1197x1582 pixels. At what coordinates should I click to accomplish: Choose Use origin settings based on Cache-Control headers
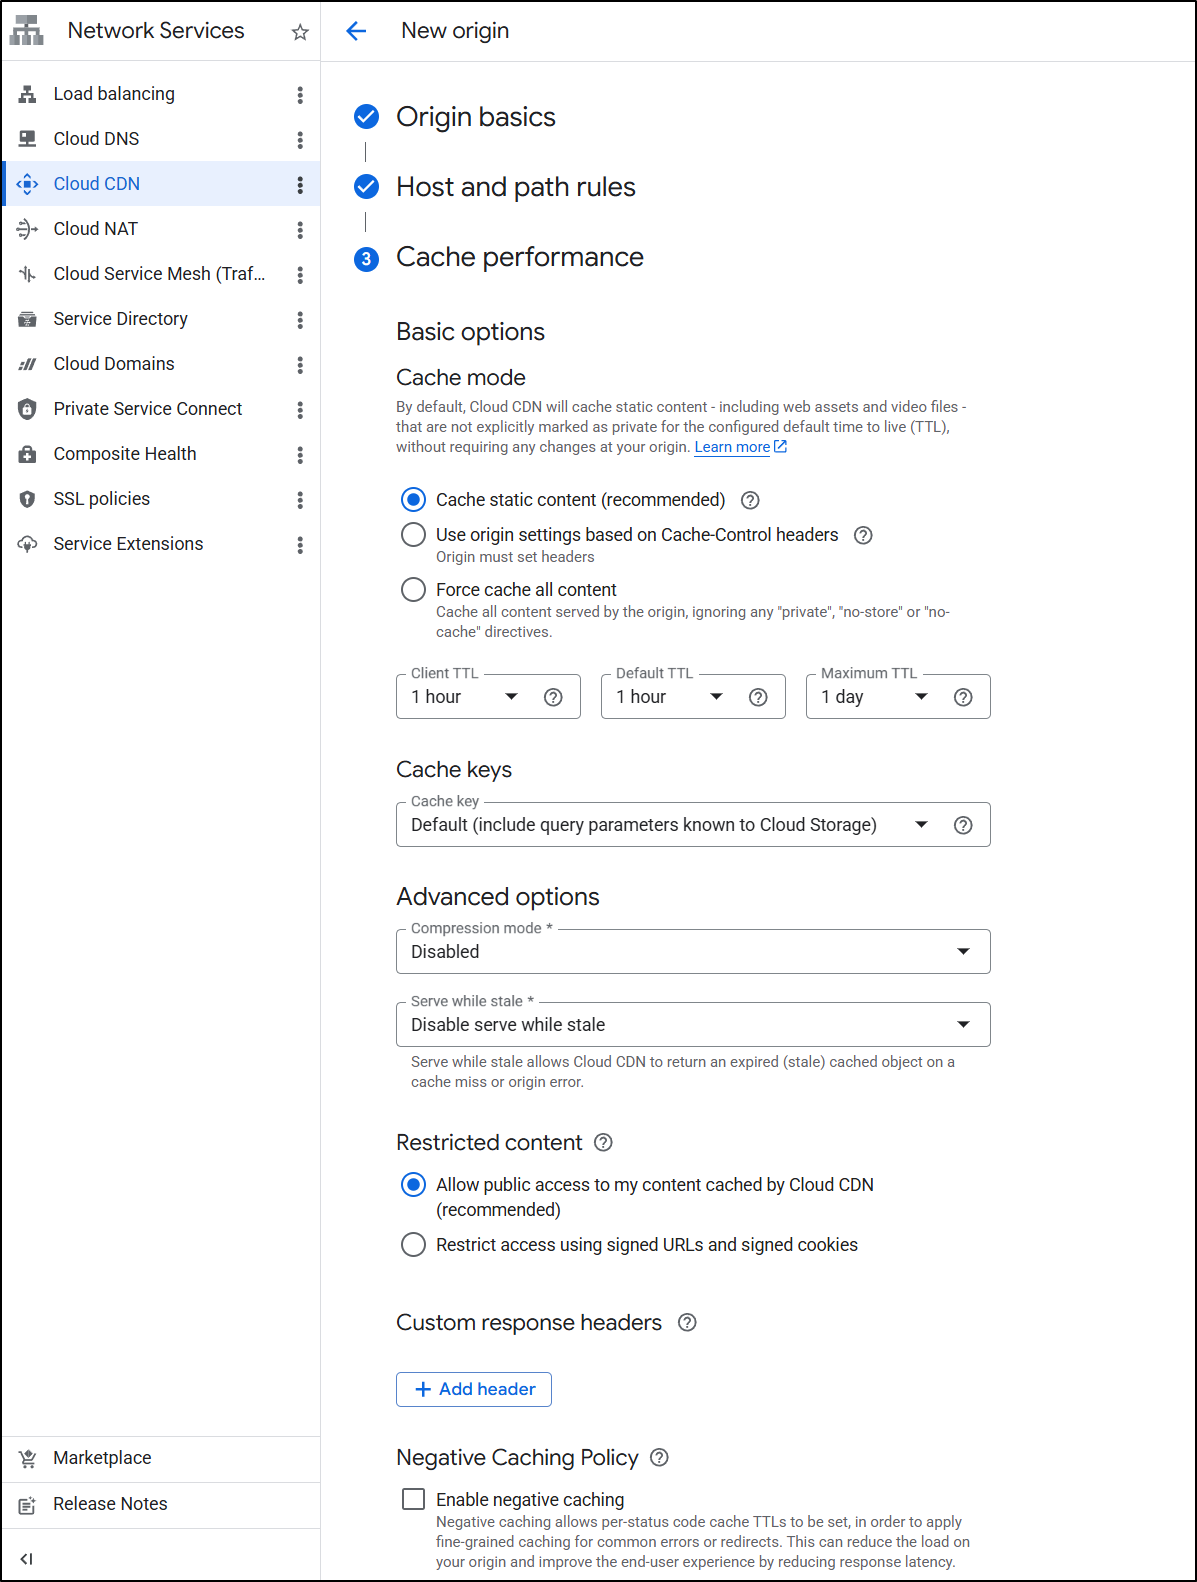(413, 535)
